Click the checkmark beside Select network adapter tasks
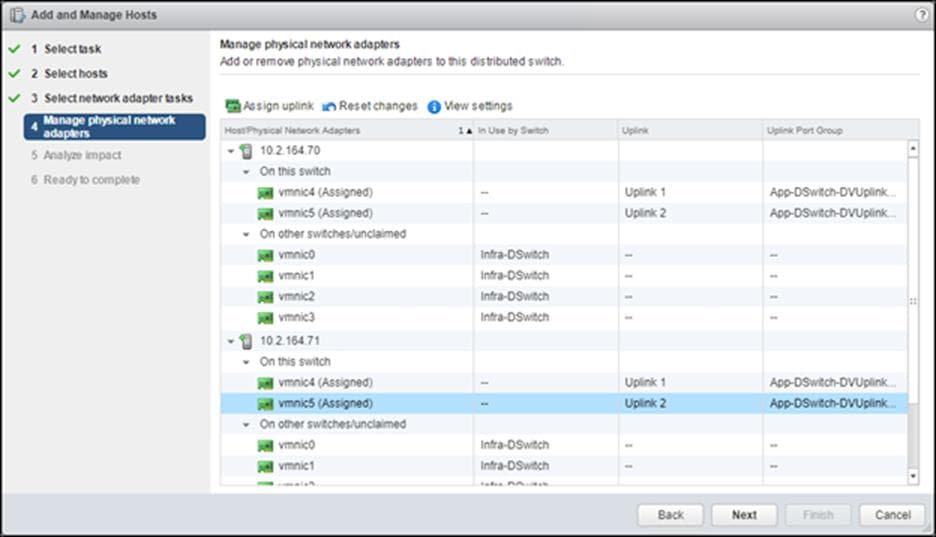The width and height of the screenshot is (936, 537). point(15,98)
